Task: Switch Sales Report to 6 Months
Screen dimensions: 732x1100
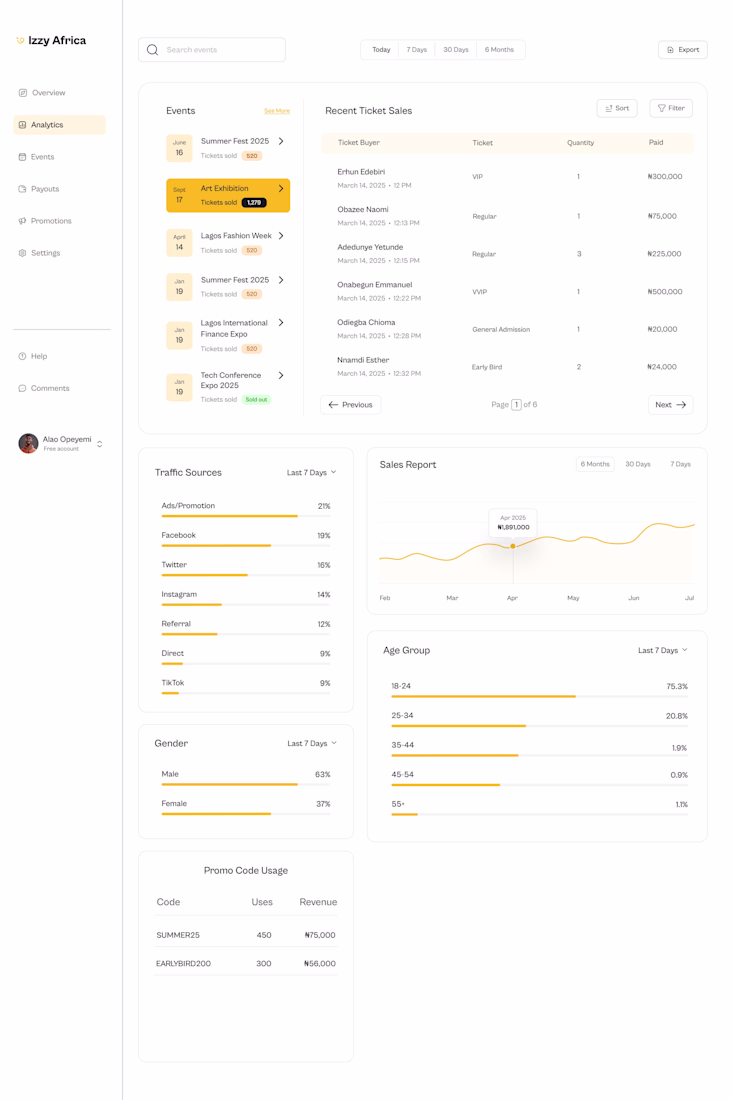Action: 595,464
